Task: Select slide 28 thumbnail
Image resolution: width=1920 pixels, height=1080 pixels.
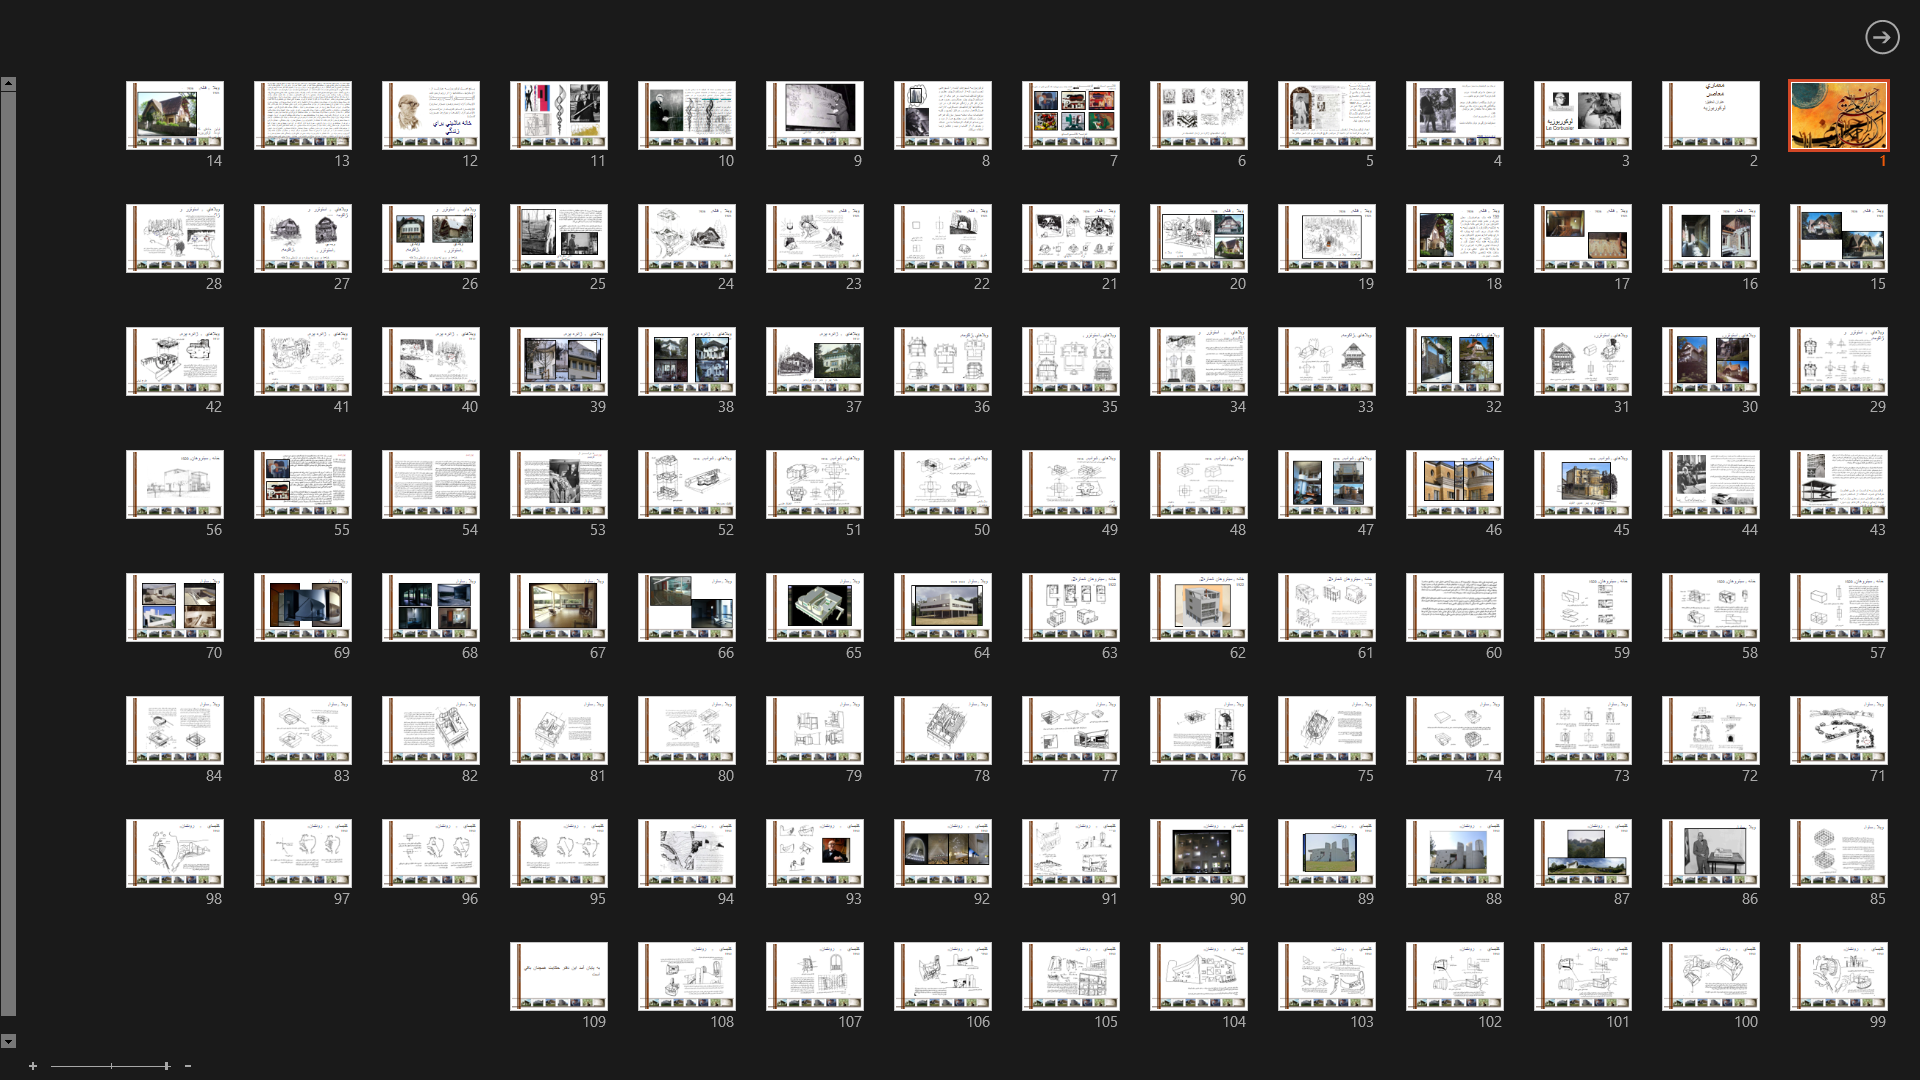Action: pos(175,239)
